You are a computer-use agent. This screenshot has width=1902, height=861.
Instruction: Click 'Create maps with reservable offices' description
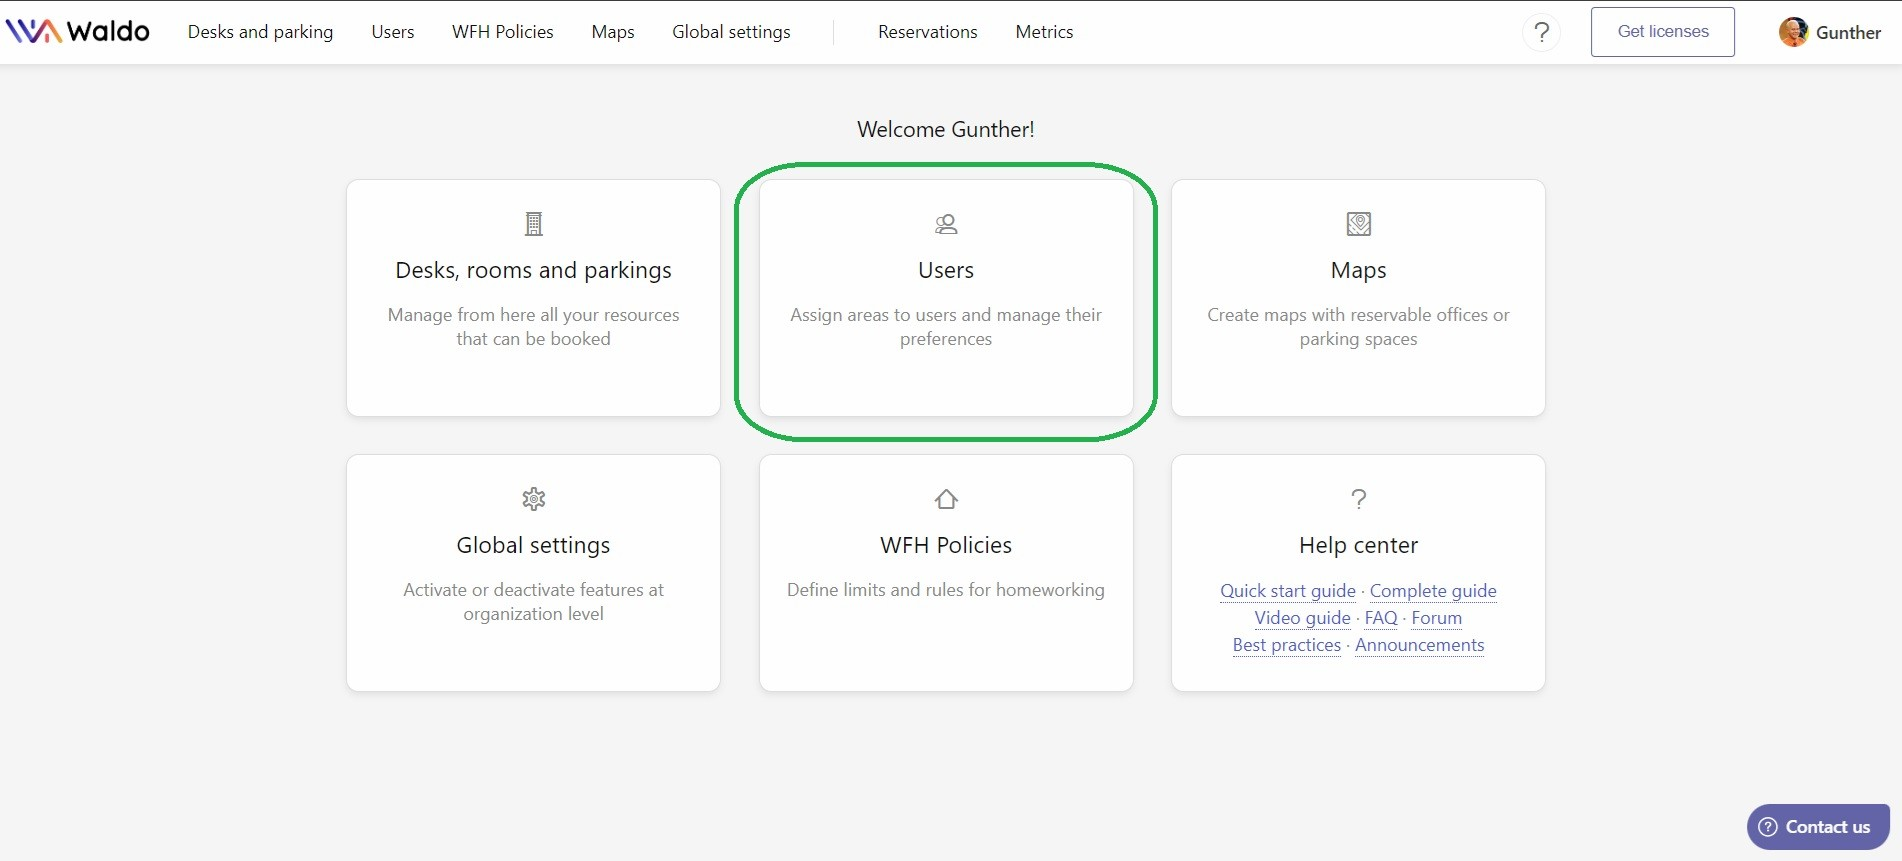(1358, 327)
